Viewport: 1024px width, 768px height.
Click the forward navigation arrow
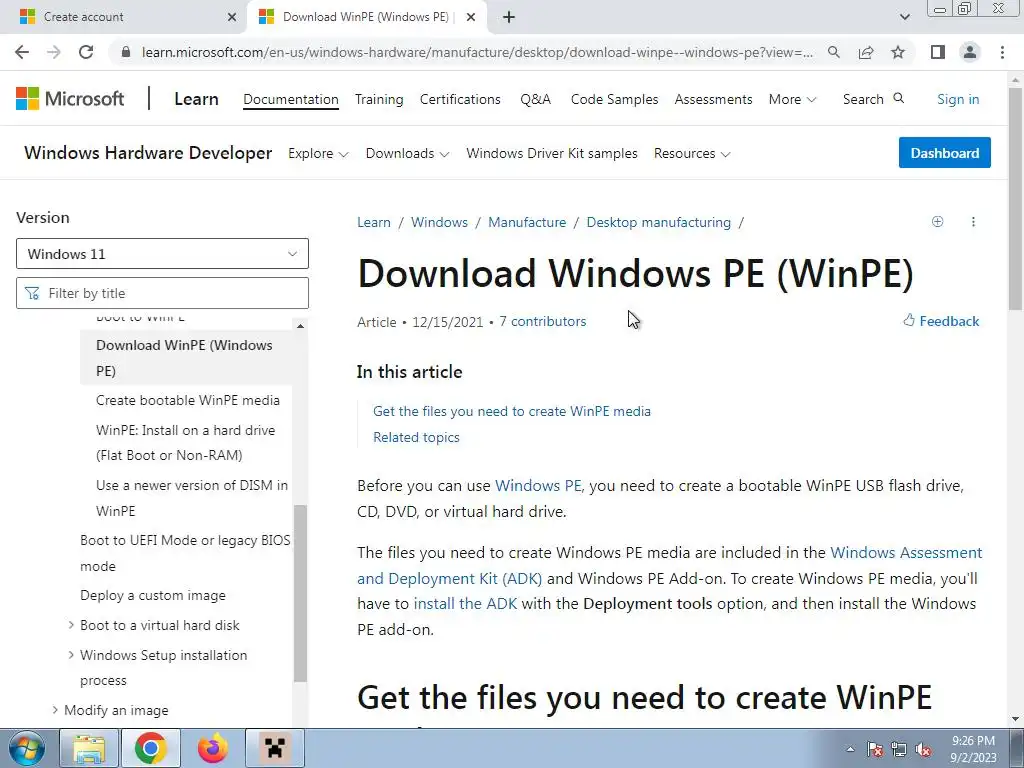[54, 52]
